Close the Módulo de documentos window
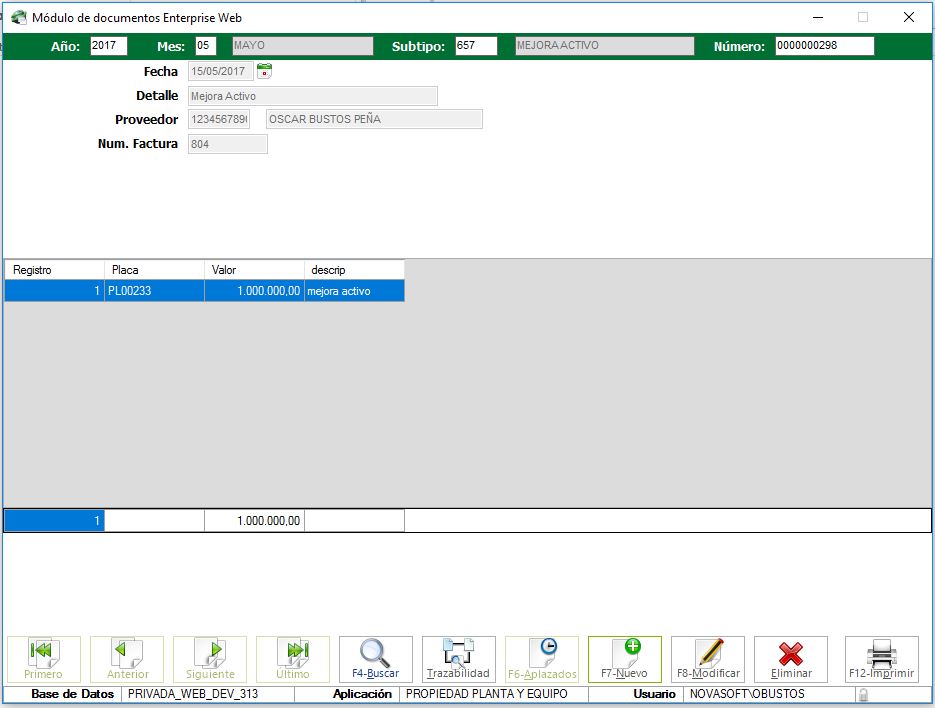The height and width of the screenshot is (708, 935). [909, 17]
